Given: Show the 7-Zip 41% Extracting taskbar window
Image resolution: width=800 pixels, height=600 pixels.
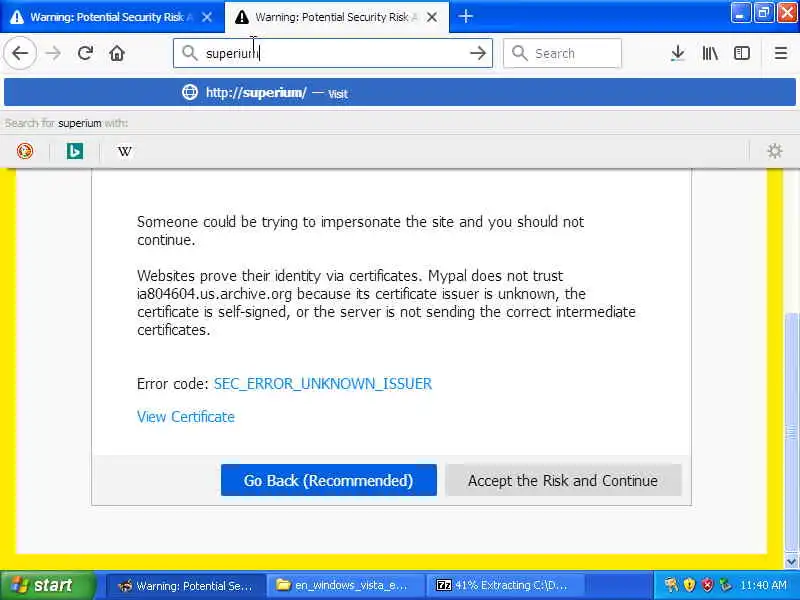Looking at the screenshot, I should click(504, 585).
